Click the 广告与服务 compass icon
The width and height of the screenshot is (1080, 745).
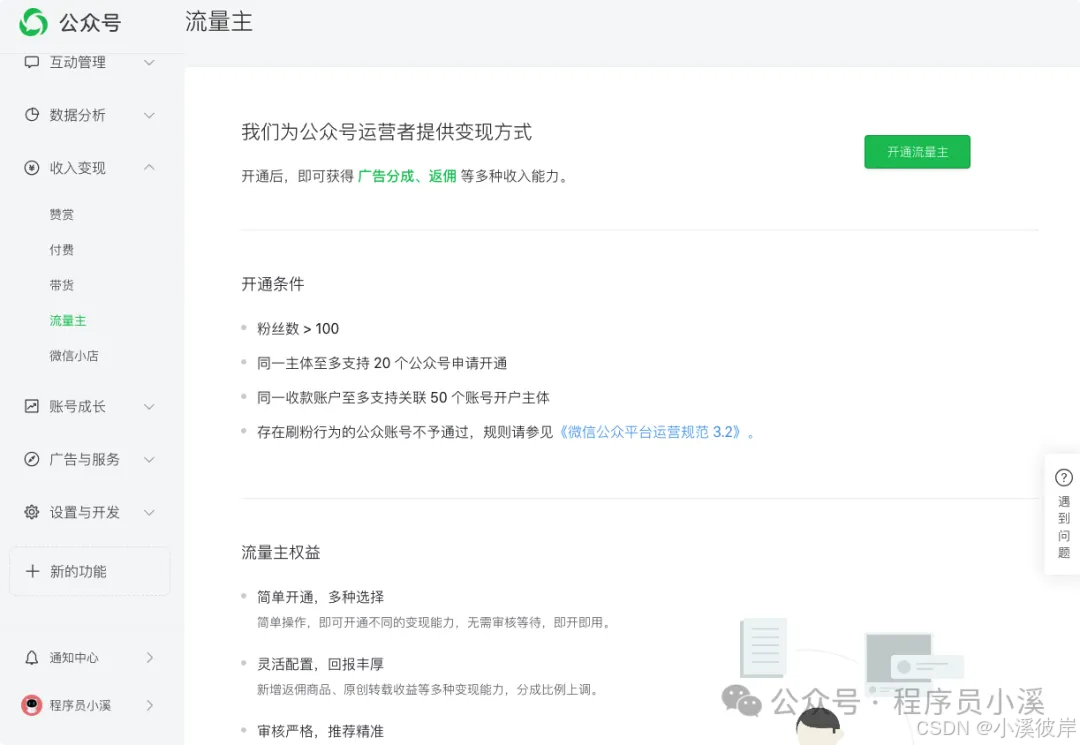click(32, 459)
